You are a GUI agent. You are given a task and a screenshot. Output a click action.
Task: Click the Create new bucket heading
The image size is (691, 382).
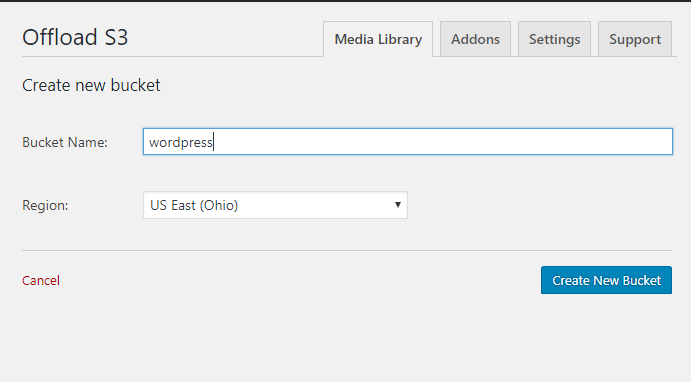pos(91,85)
